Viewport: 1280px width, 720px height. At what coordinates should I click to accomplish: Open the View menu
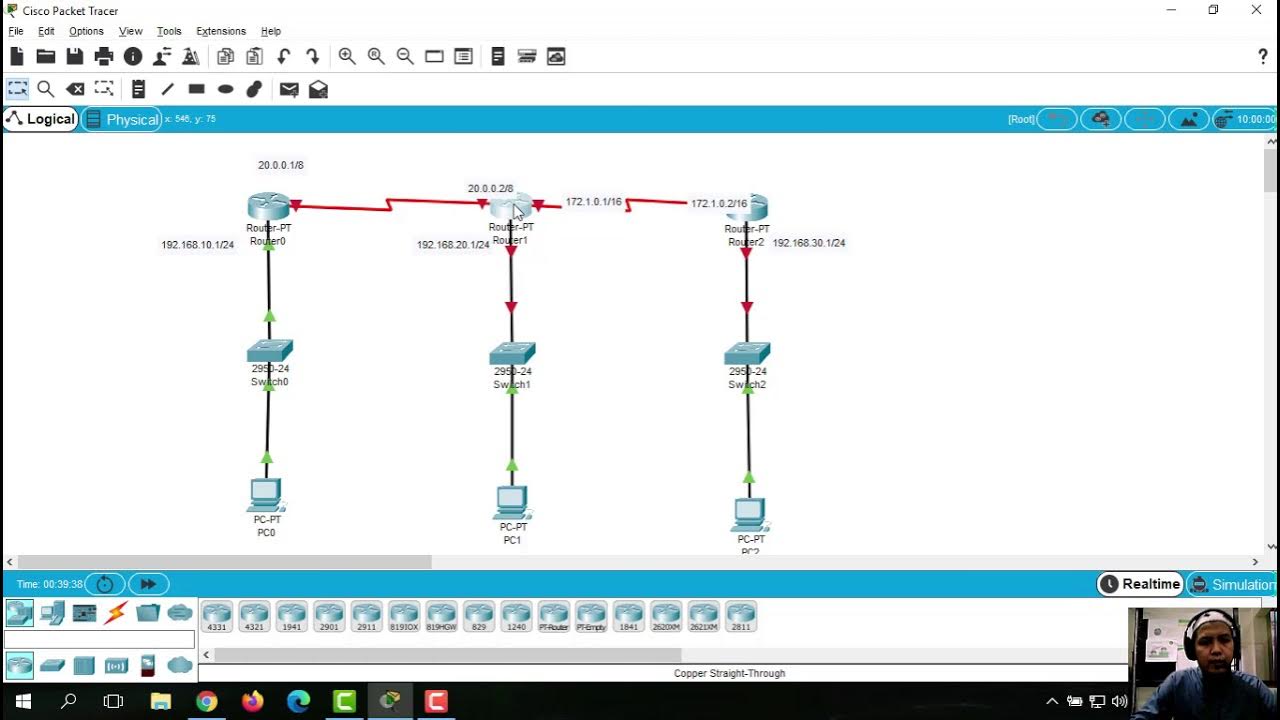[130, 31]
